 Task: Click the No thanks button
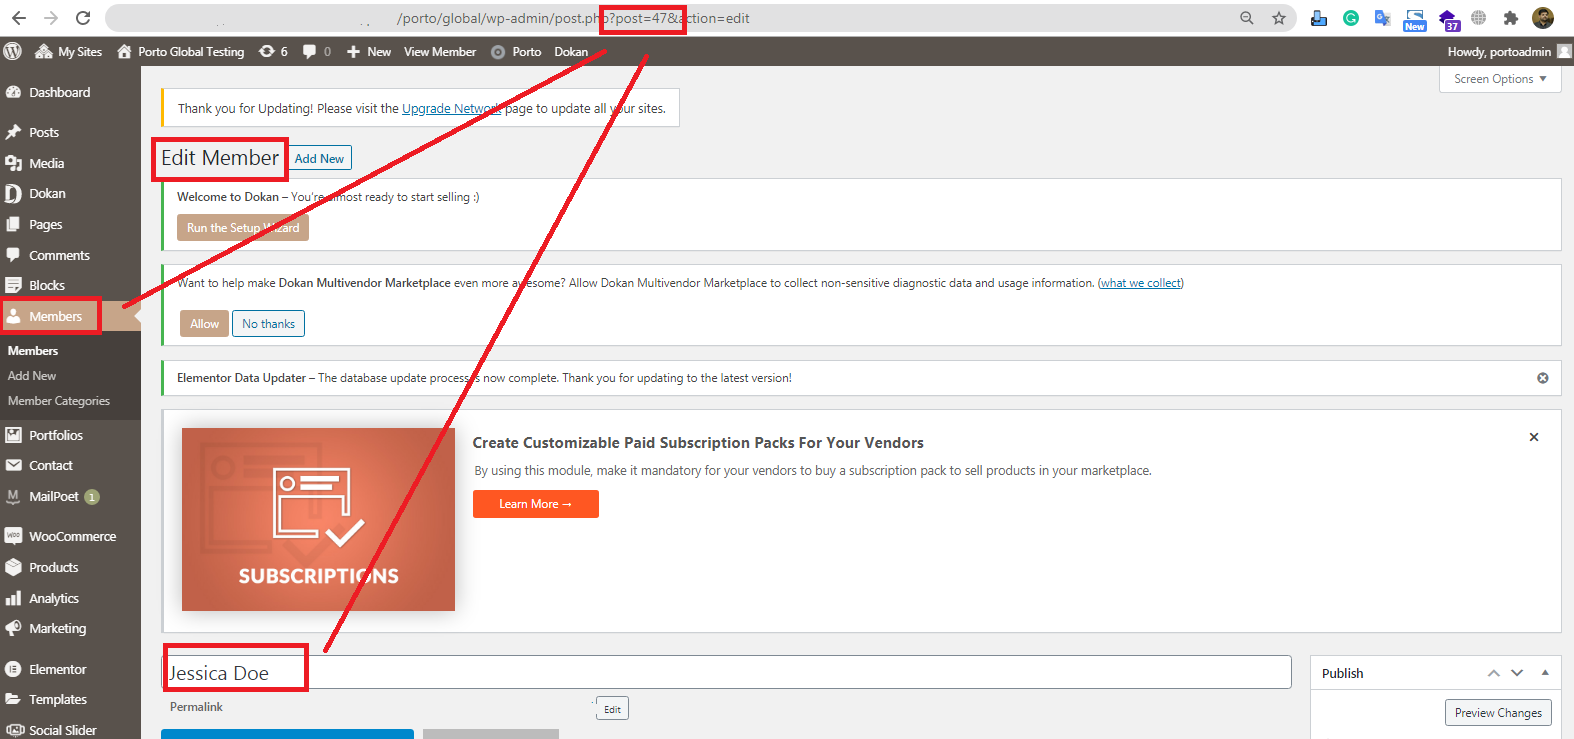268,324
